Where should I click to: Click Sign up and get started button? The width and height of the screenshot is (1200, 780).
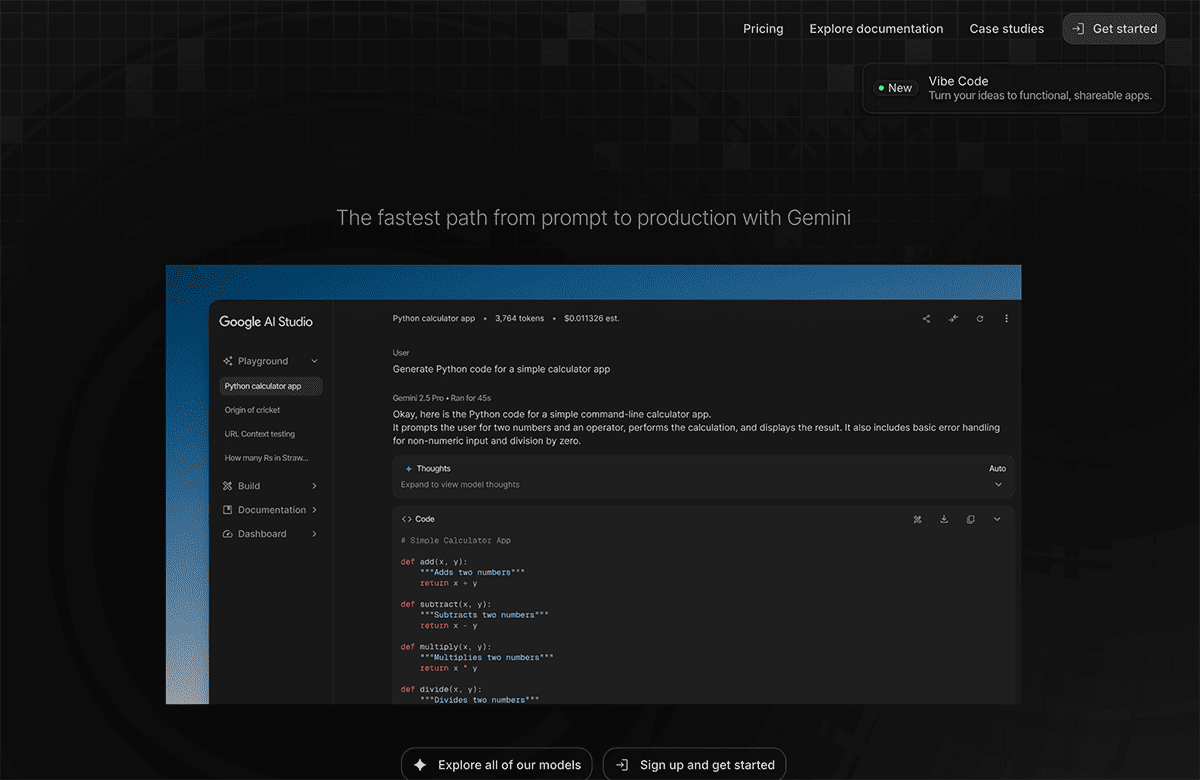[x=695, y=765]
